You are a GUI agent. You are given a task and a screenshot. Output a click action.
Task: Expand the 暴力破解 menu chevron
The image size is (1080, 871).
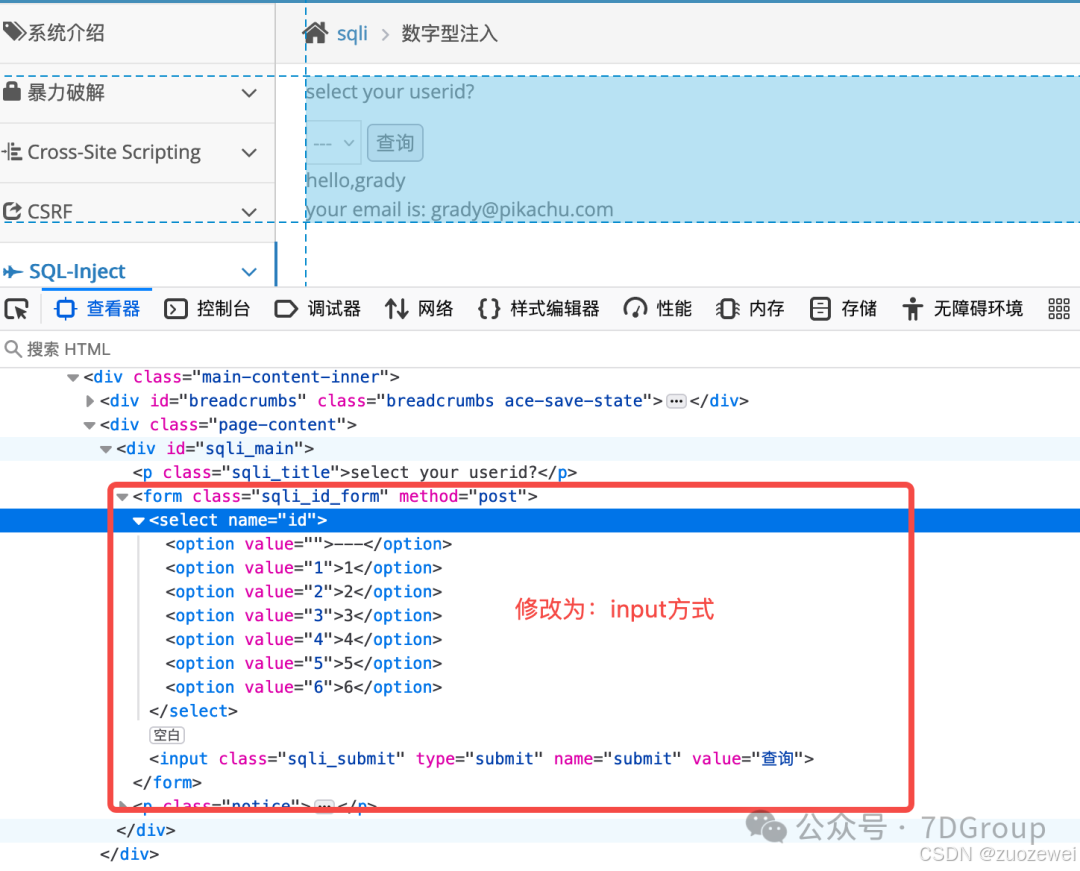[249, 93]
